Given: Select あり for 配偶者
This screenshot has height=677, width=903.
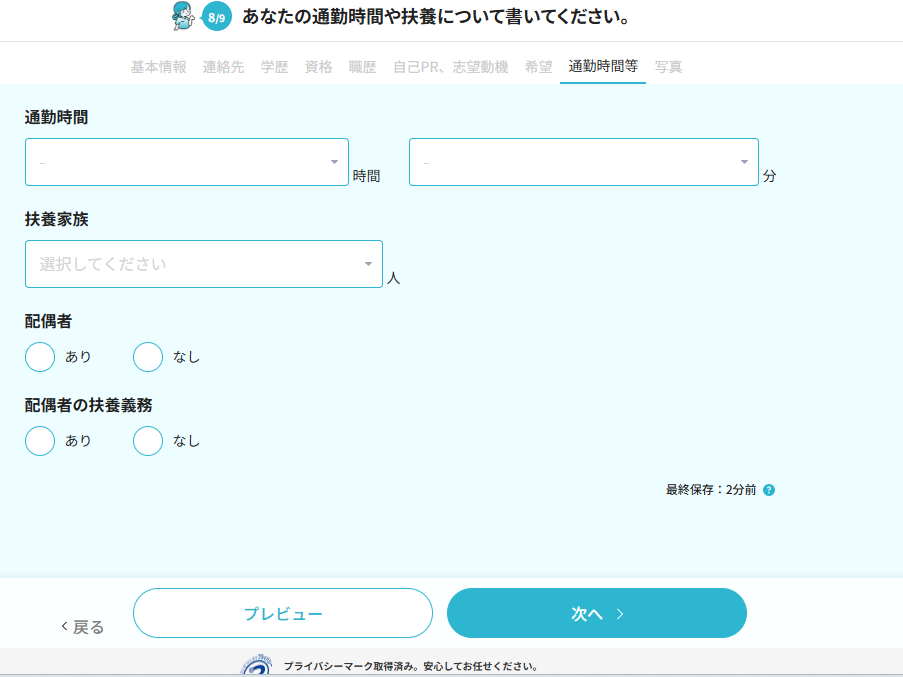Looking at the screenshot, I should (x=40, y=357).
